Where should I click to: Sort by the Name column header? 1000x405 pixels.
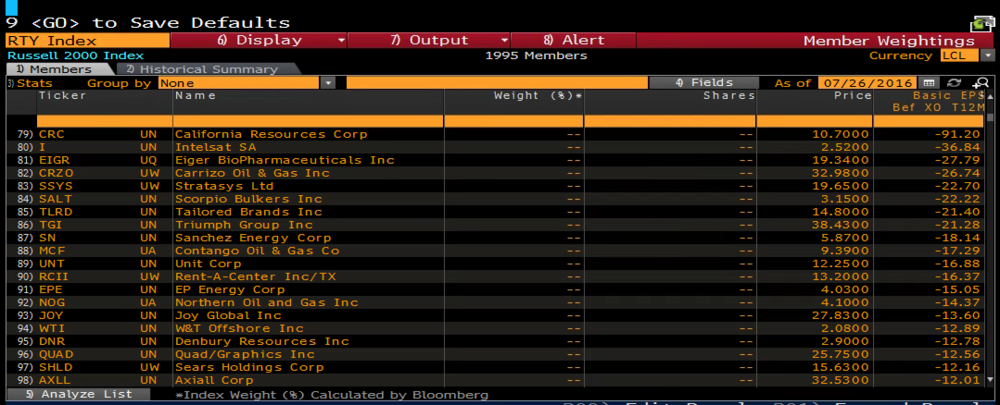(195, 95)
